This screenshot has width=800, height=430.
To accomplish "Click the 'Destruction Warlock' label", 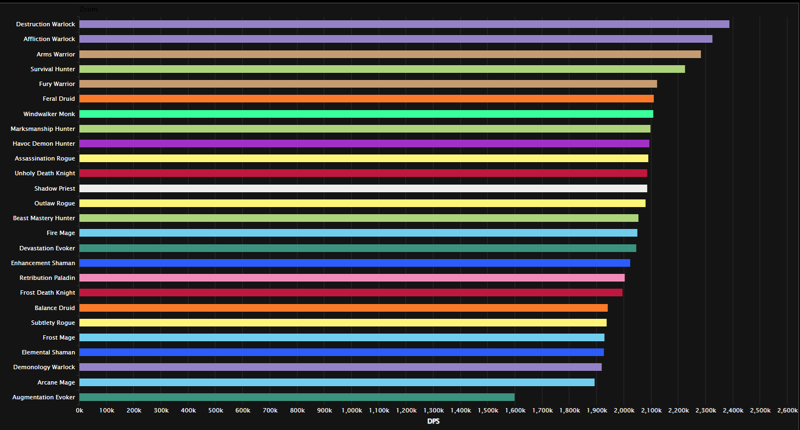I will (45, 24).
